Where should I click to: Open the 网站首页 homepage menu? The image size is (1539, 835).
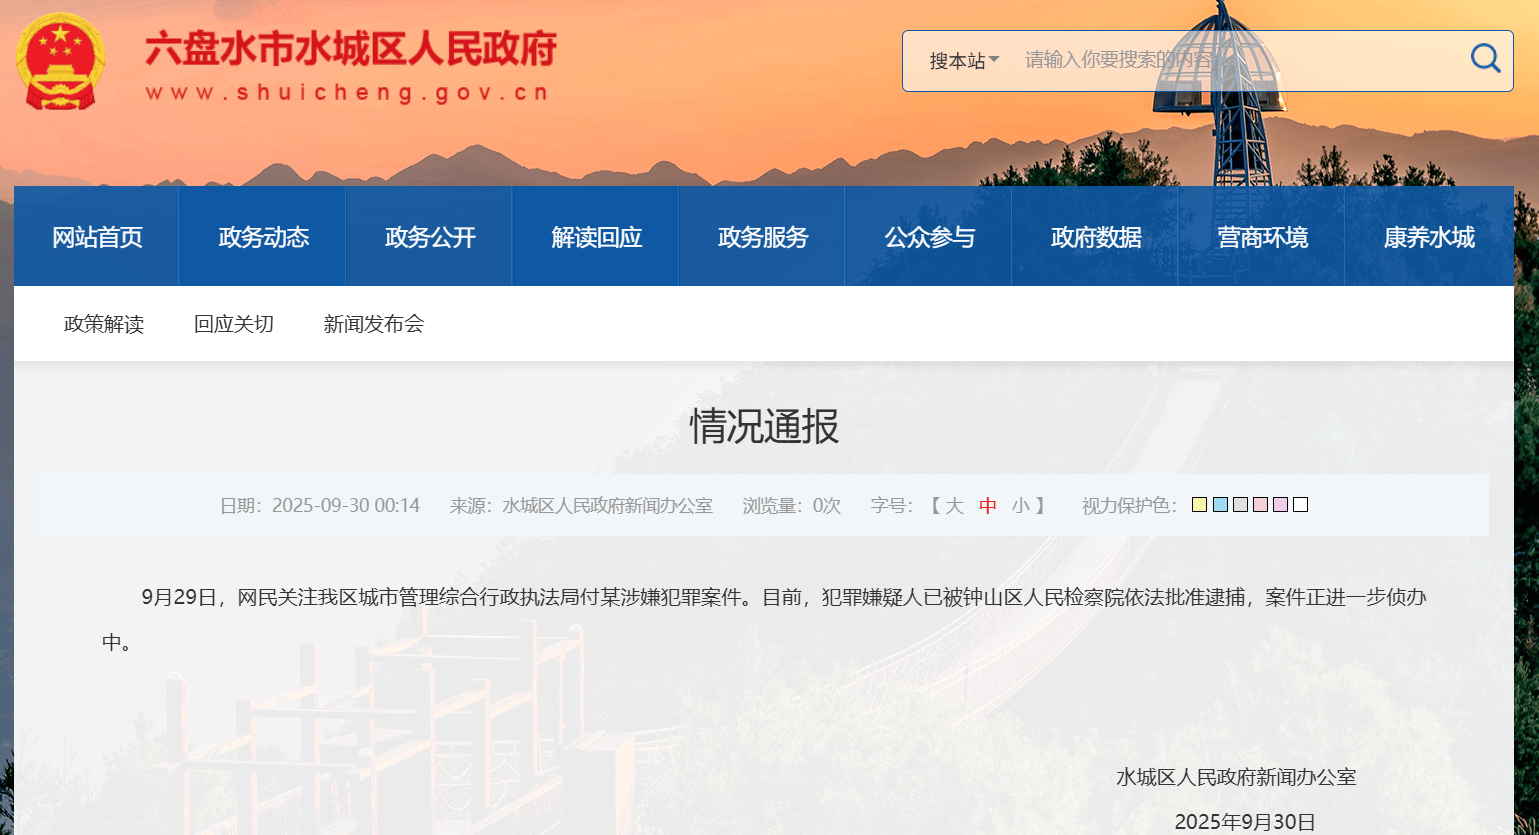[96, 236]
